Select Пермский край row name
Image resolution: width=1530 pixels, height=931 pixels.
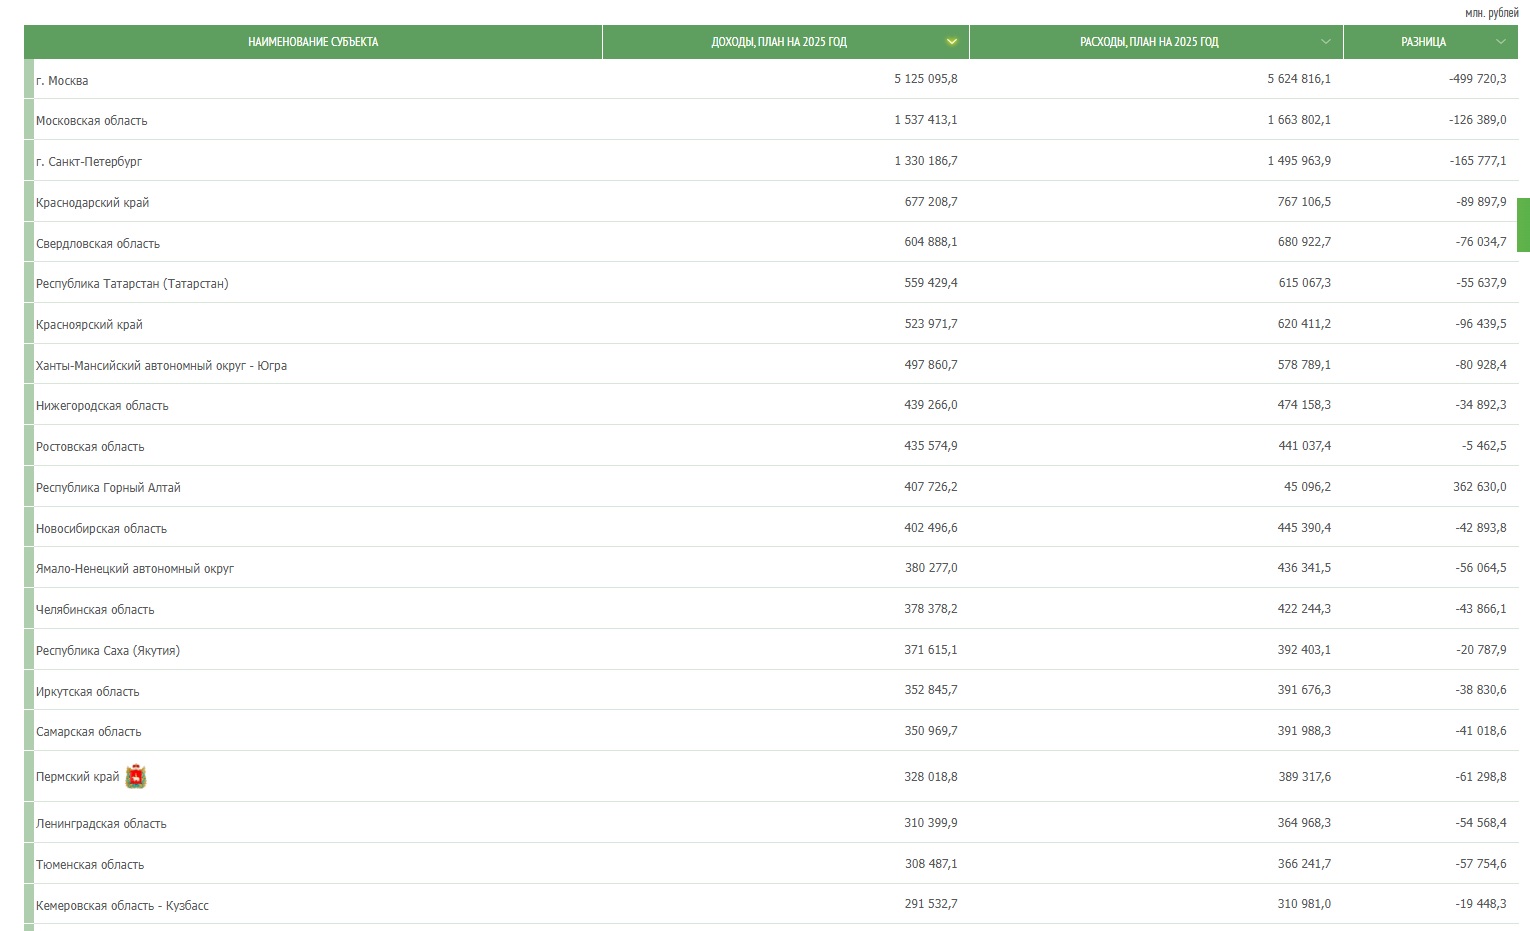coord(78,777)
